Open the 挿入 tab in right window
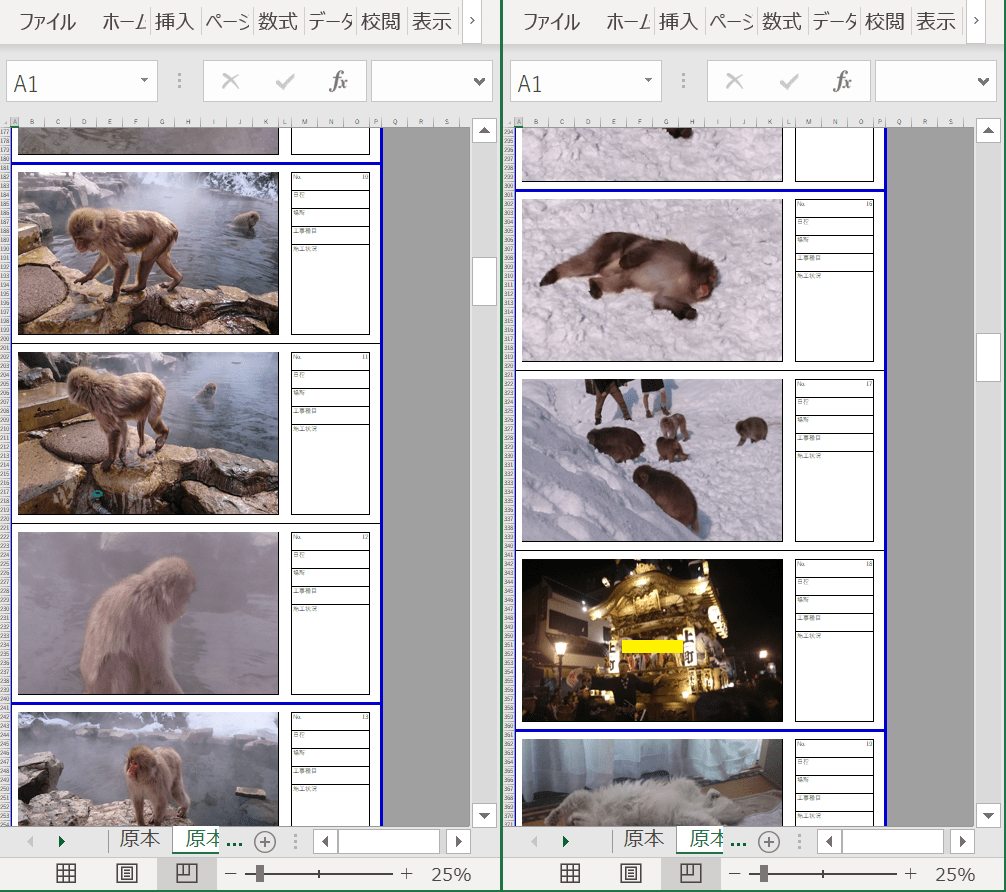This screenshot has width=1006, height=892. (x=678, y=21)
